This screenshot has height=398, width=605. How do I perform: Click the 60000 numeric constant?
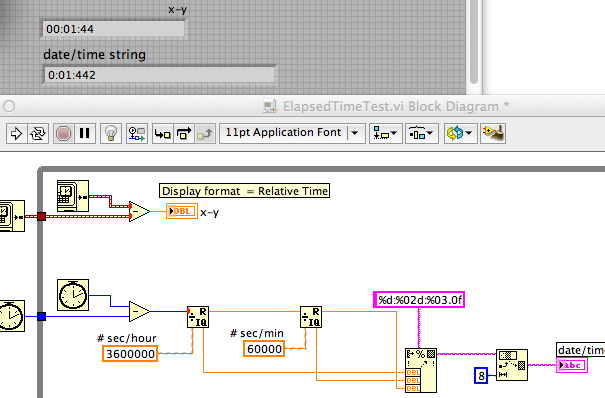click(264, 349)
